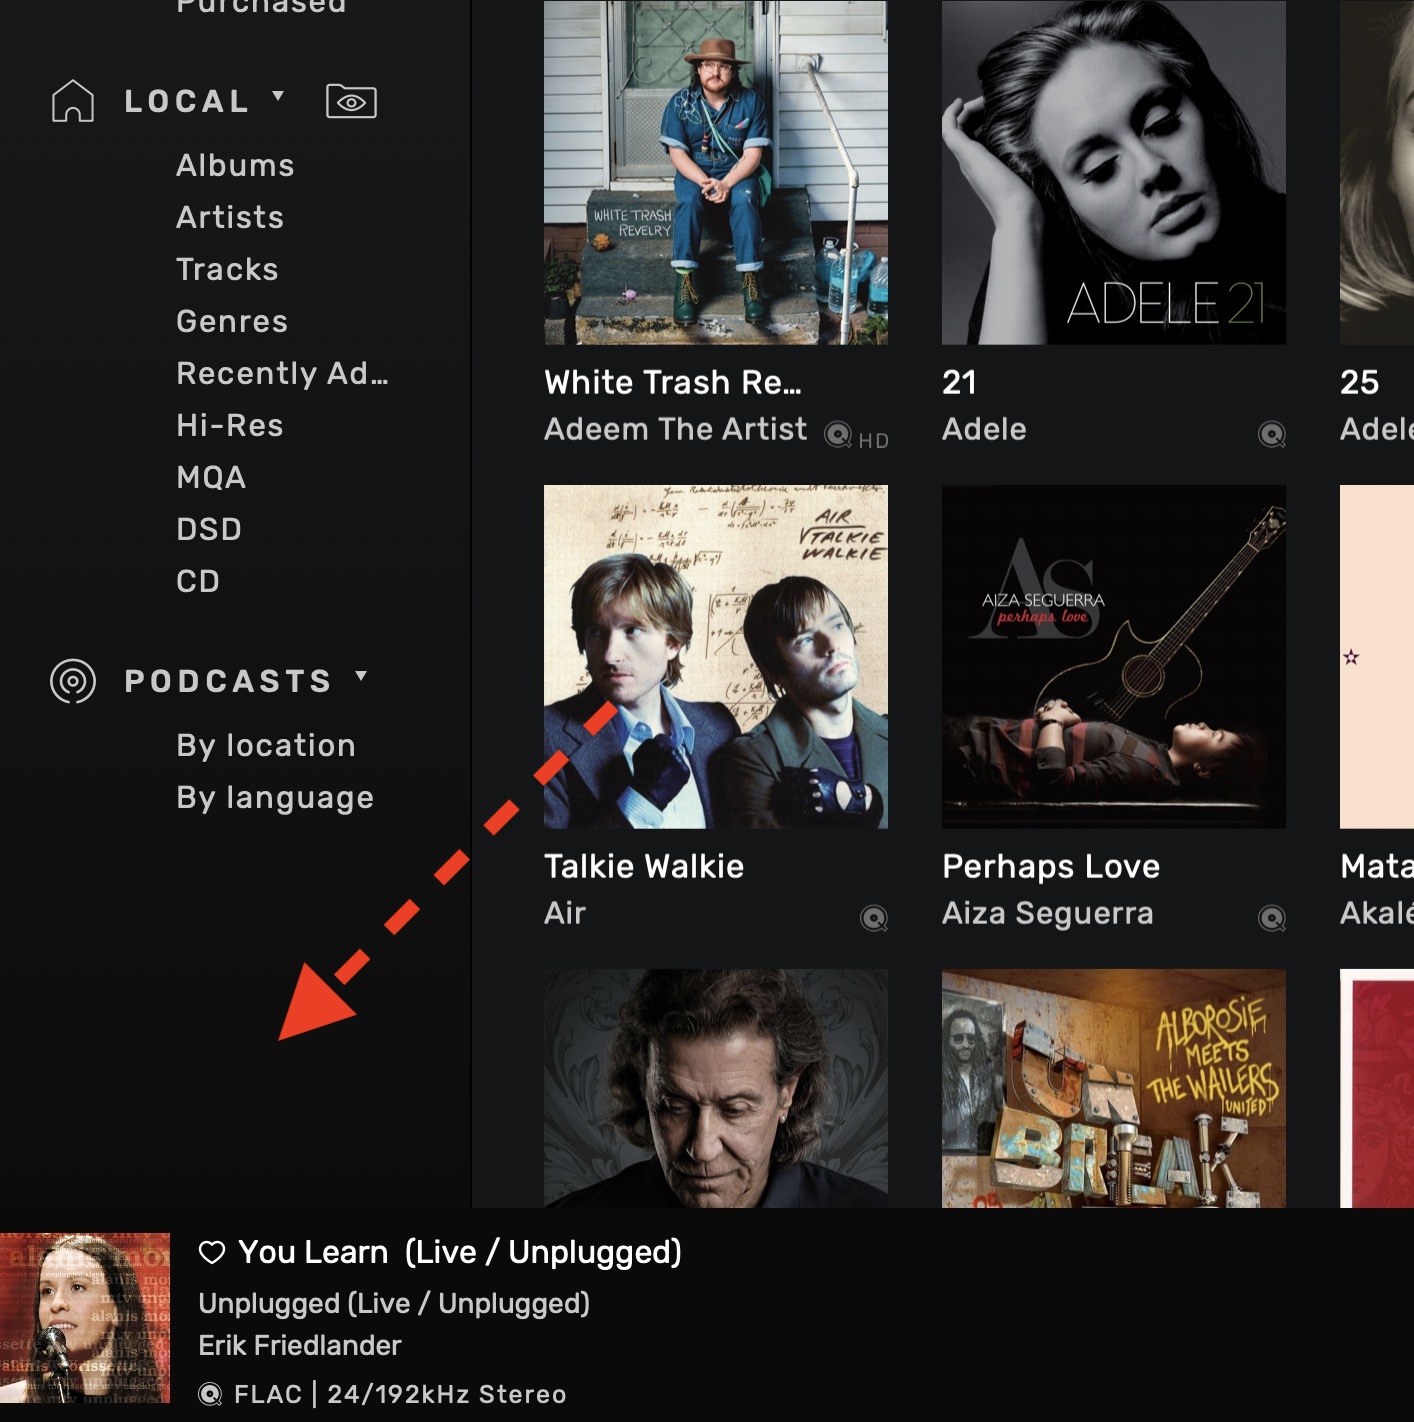Click the White Trash Revelry album title
Screen dimensions: 1414x1422
point(673,382)
